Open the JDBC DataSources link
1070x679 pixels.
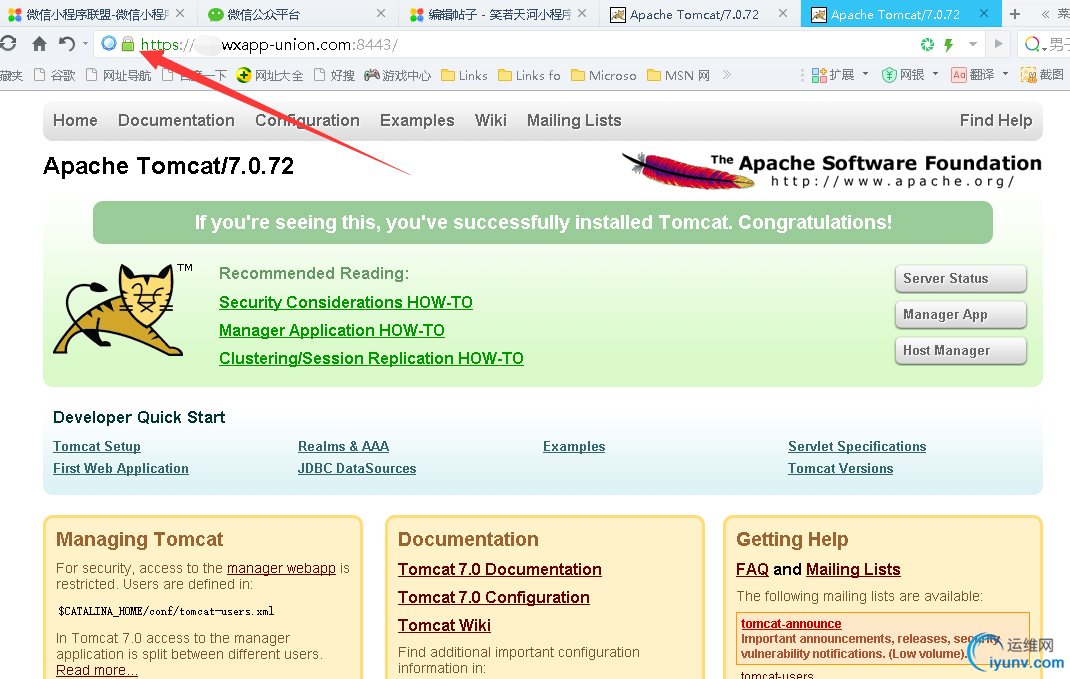(357, 468)
